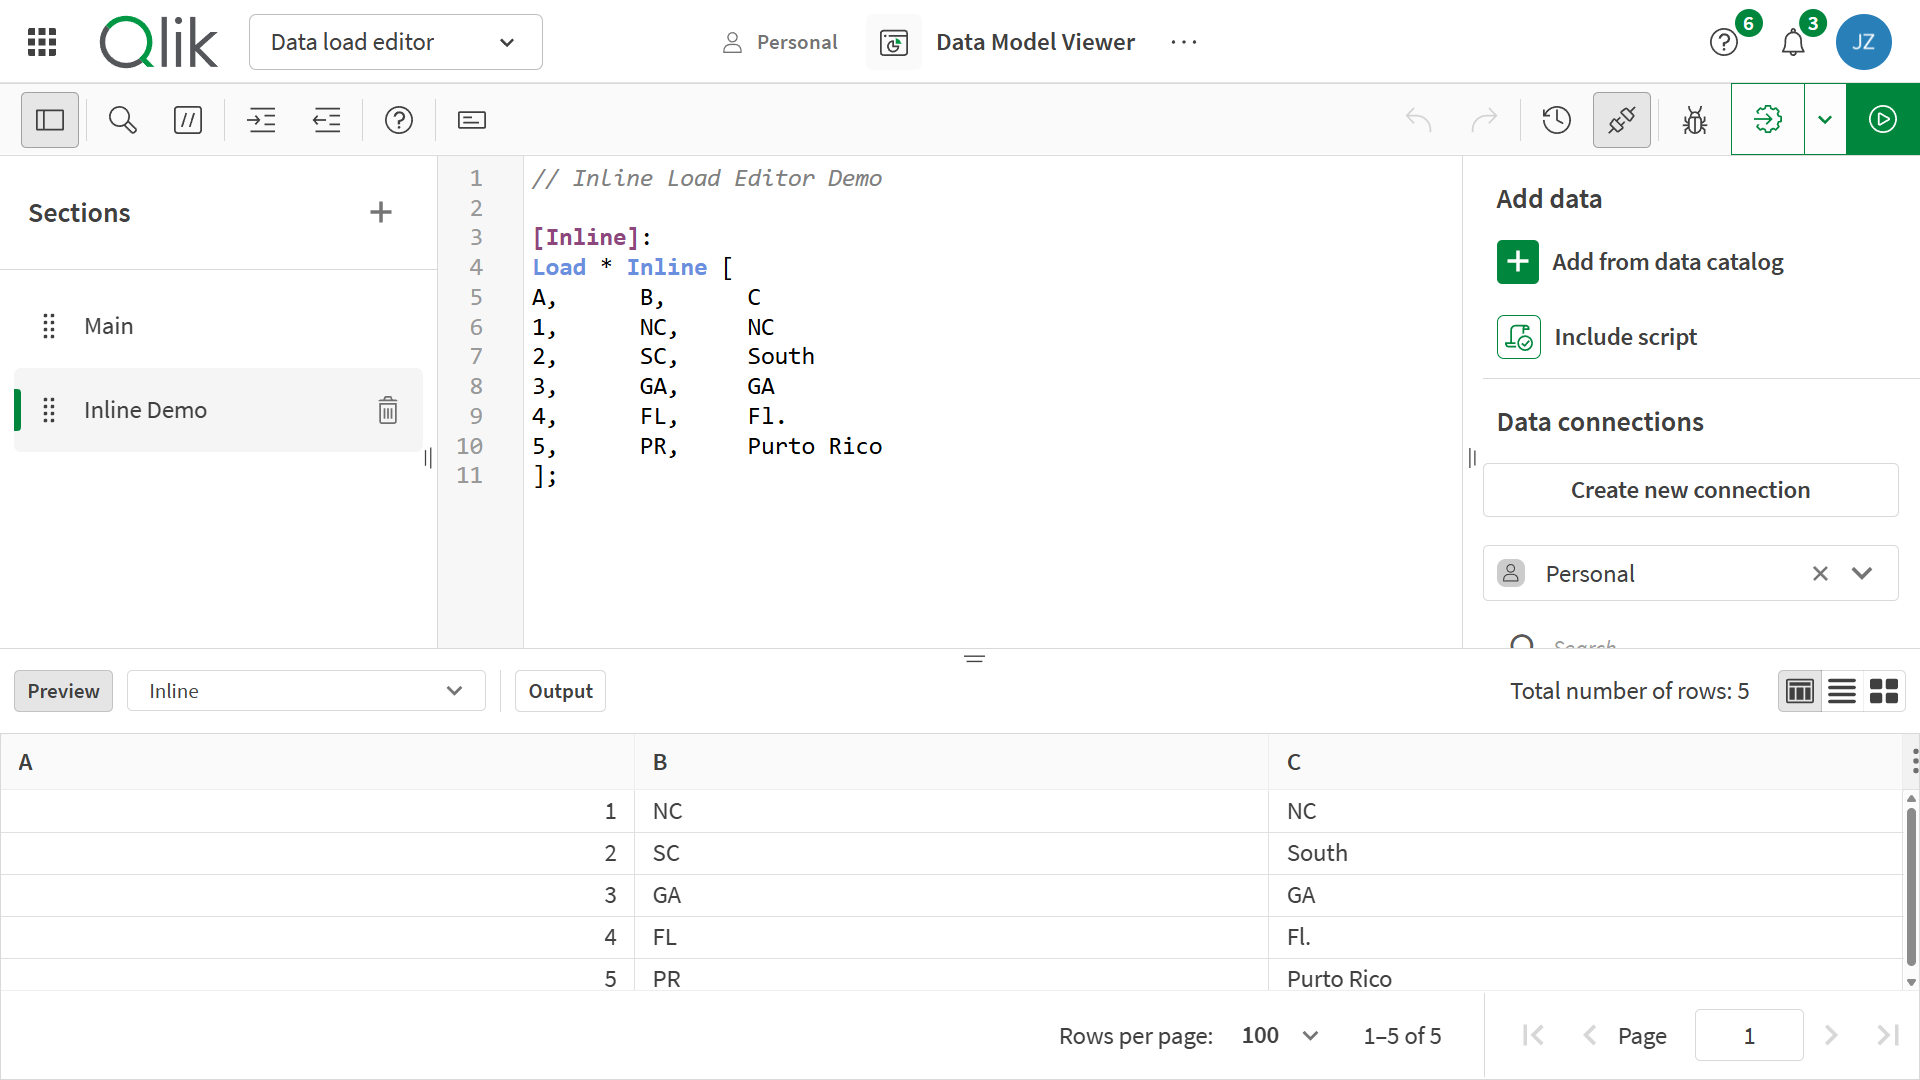Open the Data load editor app dropdown
1920x1080 pixels.
(395, 42)
